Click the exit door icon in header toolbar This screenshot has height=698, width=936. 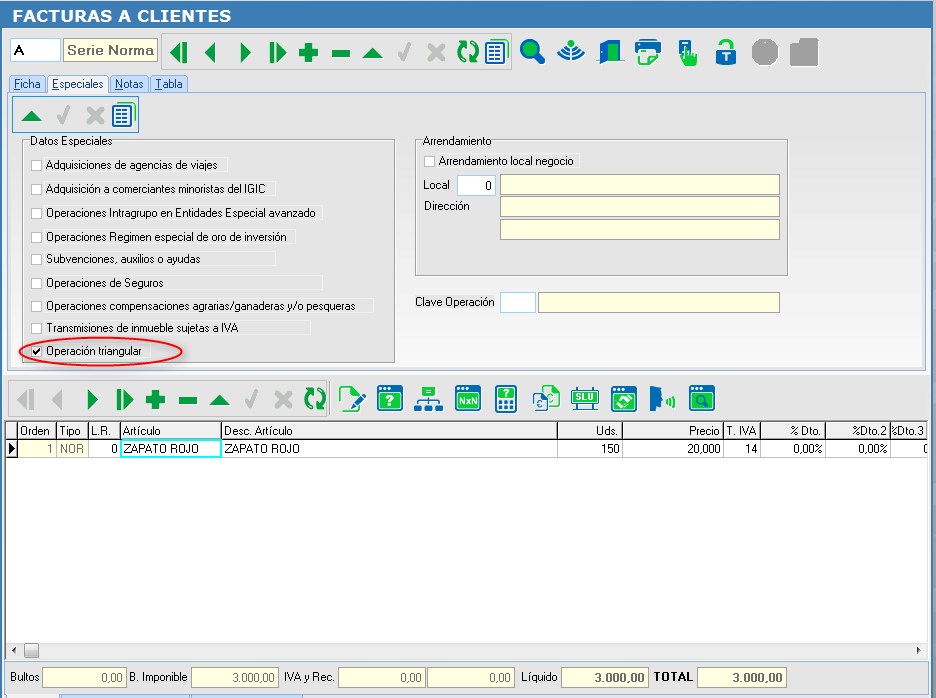click(x=609, y=52)
